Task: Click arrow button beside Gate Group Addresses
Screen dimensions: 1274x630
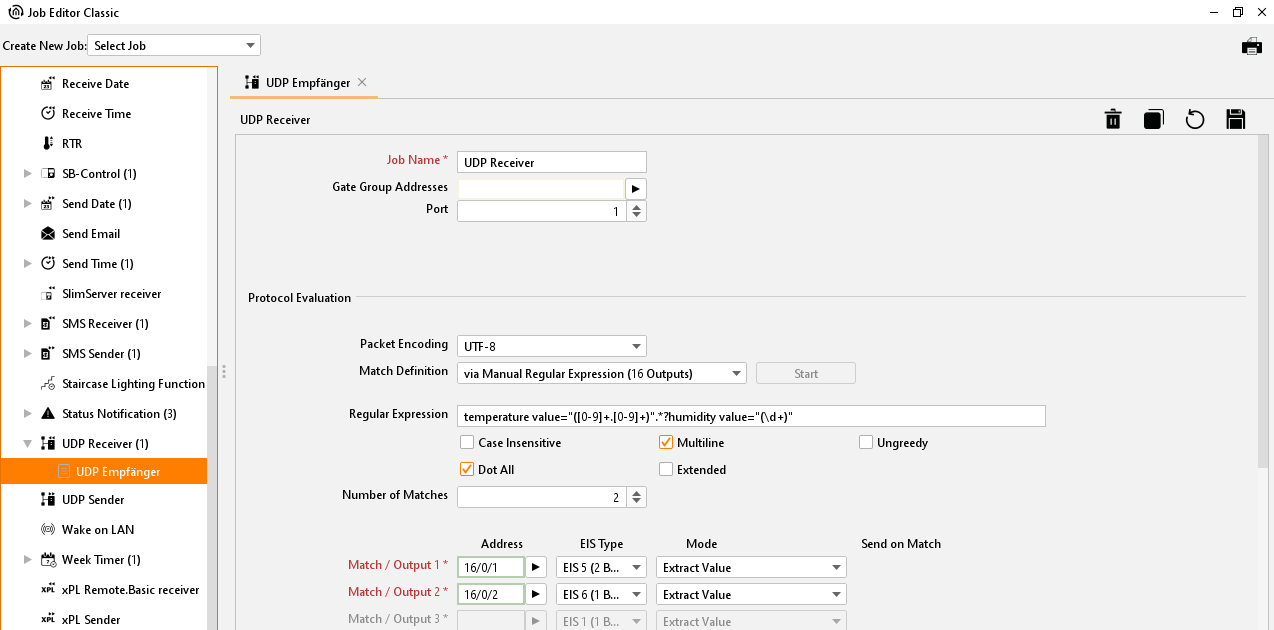Action: click(x=636, y=188)
